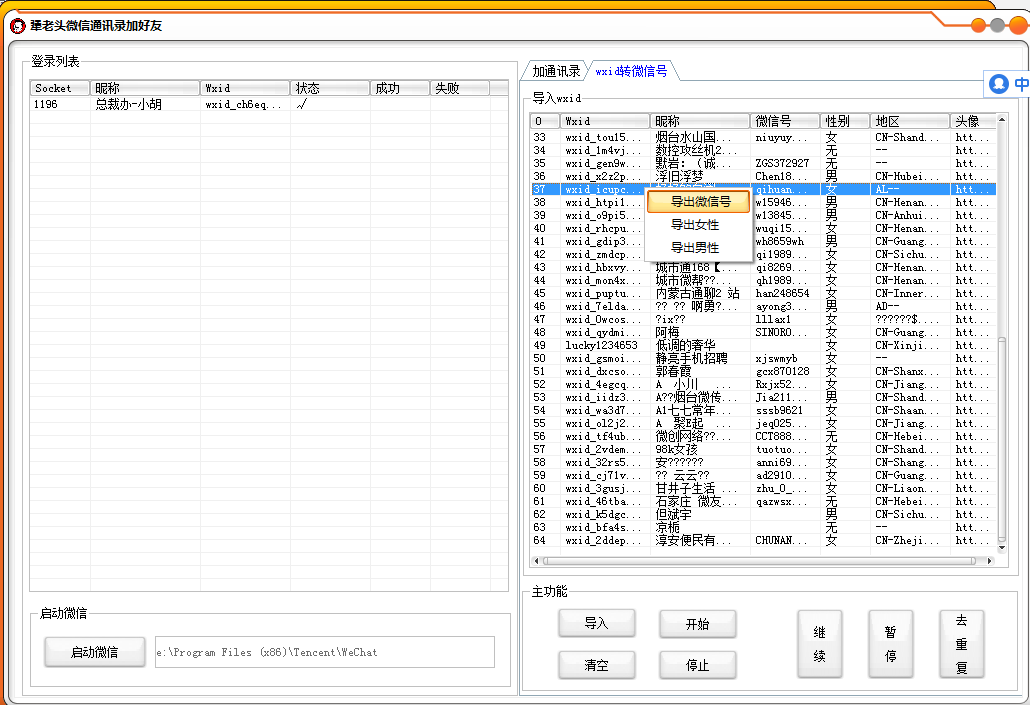
Task: Click the 开始 start control
Action: point(697,623)
